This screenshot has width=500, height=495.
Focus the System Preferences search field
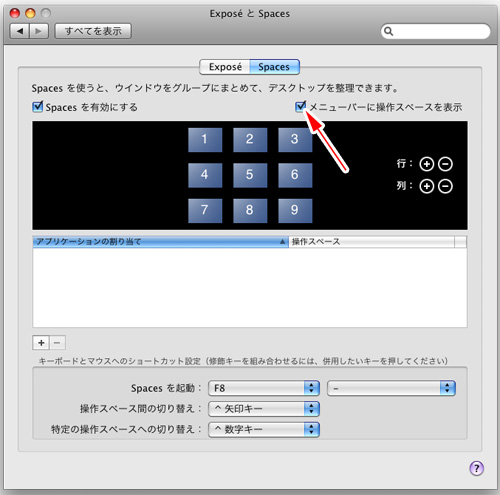[436, 31]
